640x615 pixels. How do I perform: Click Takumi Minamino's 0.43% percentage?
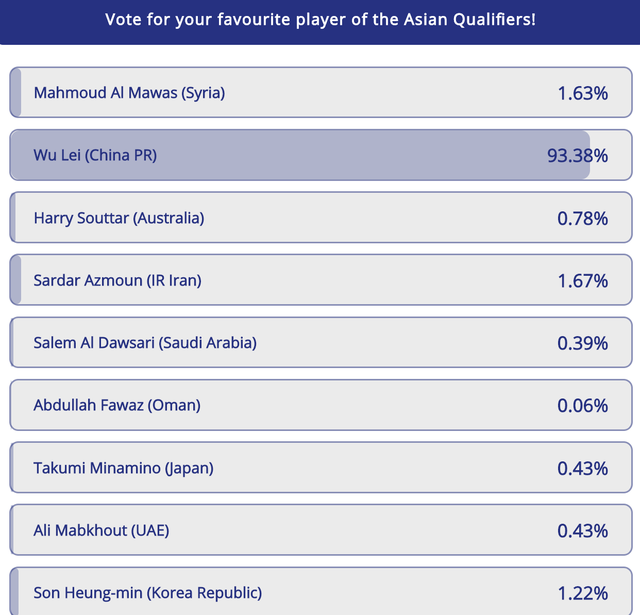click(x=583, y=468)
